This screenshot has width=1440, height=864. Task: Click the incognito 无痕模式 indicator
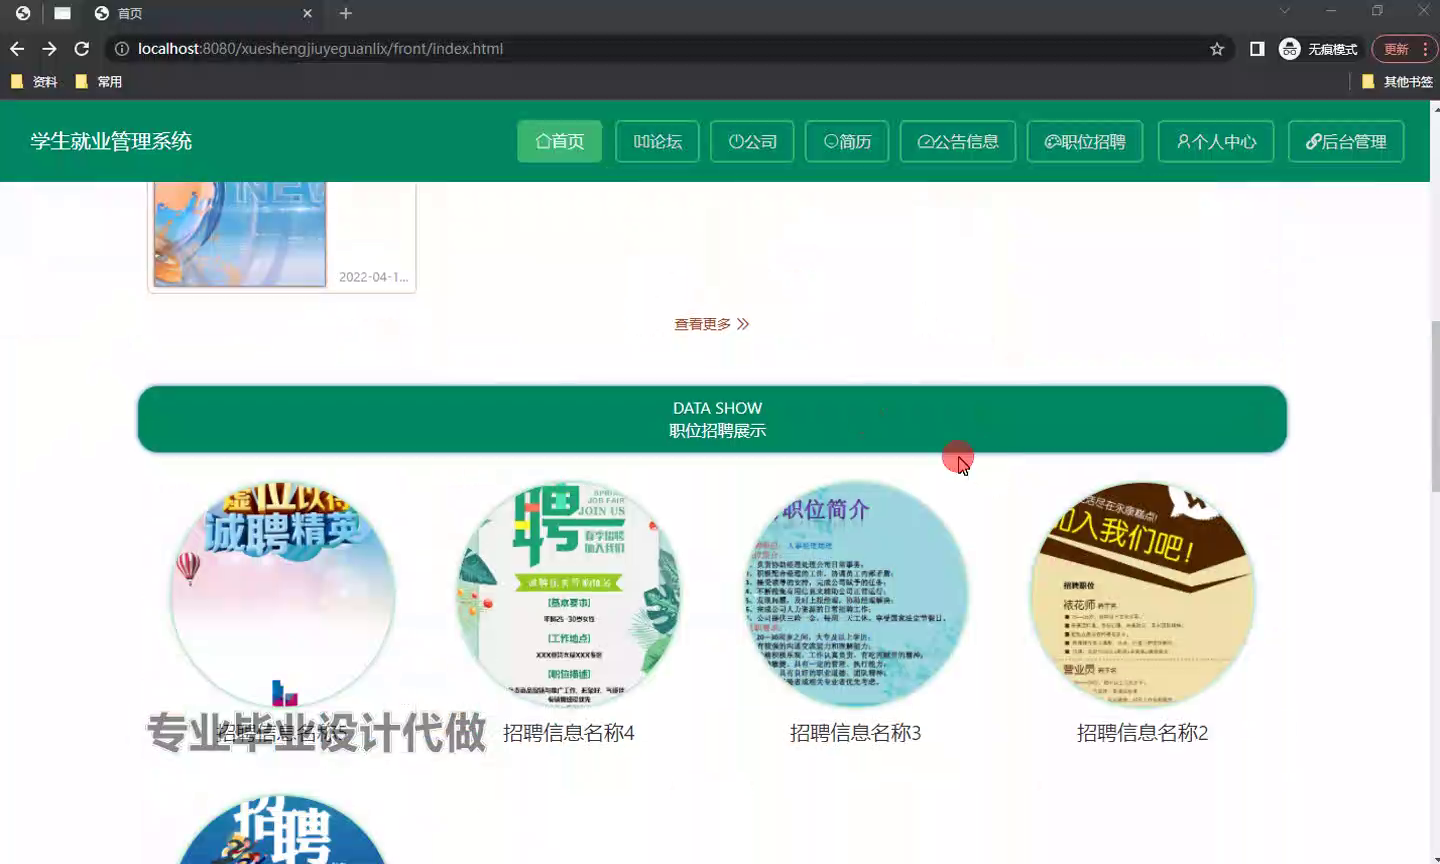point(1319,49)
